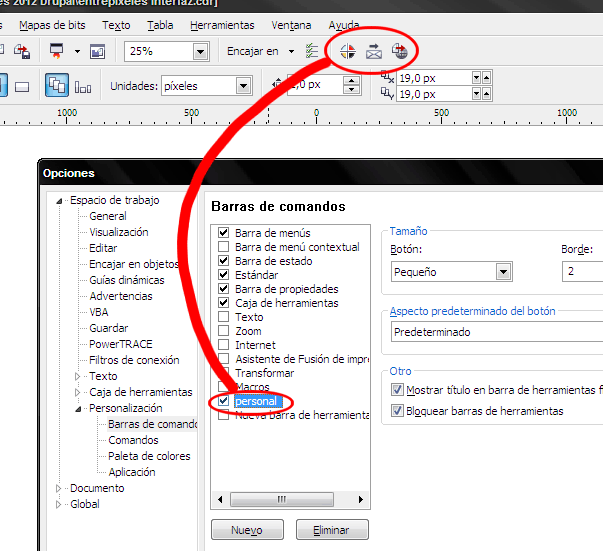Check Internet toolbar checkbox

tap(223, 345)
